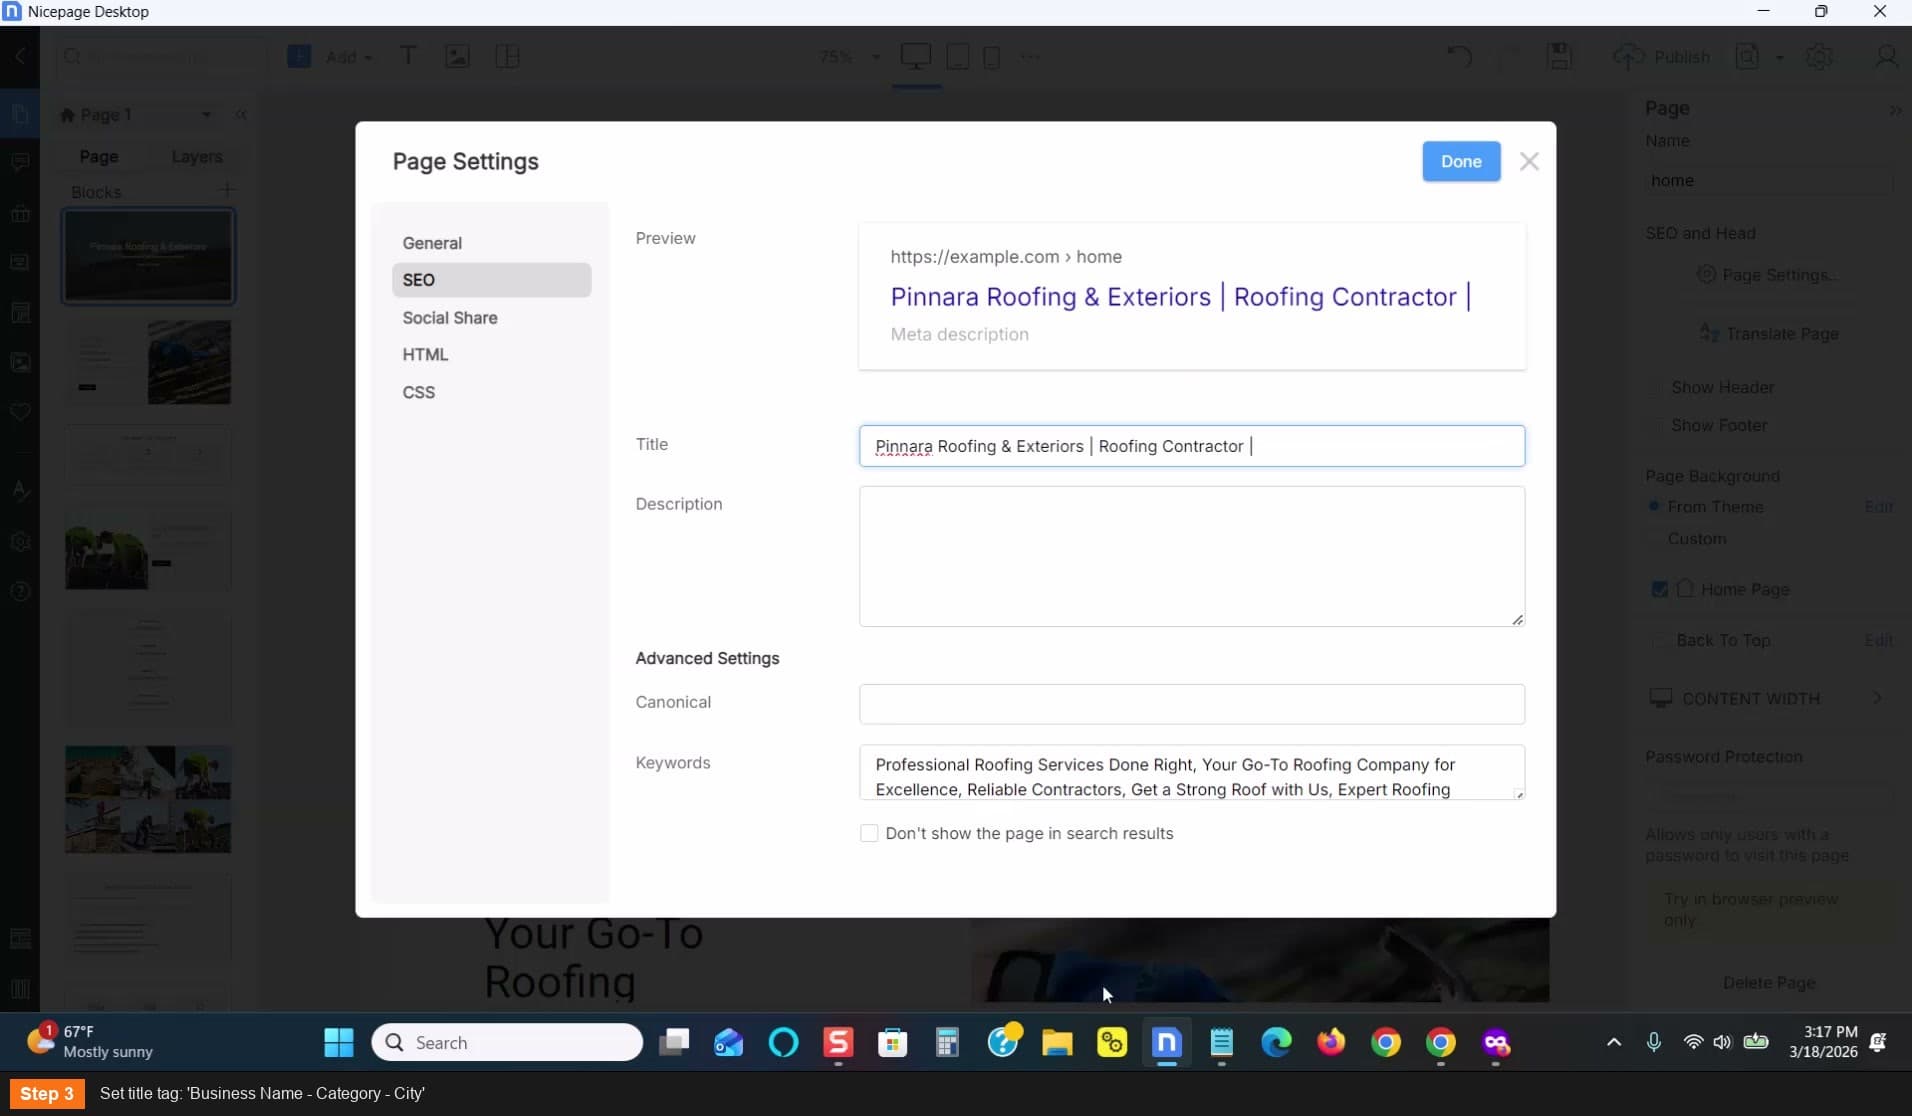Open the settings gear icon

point(1819,57)
